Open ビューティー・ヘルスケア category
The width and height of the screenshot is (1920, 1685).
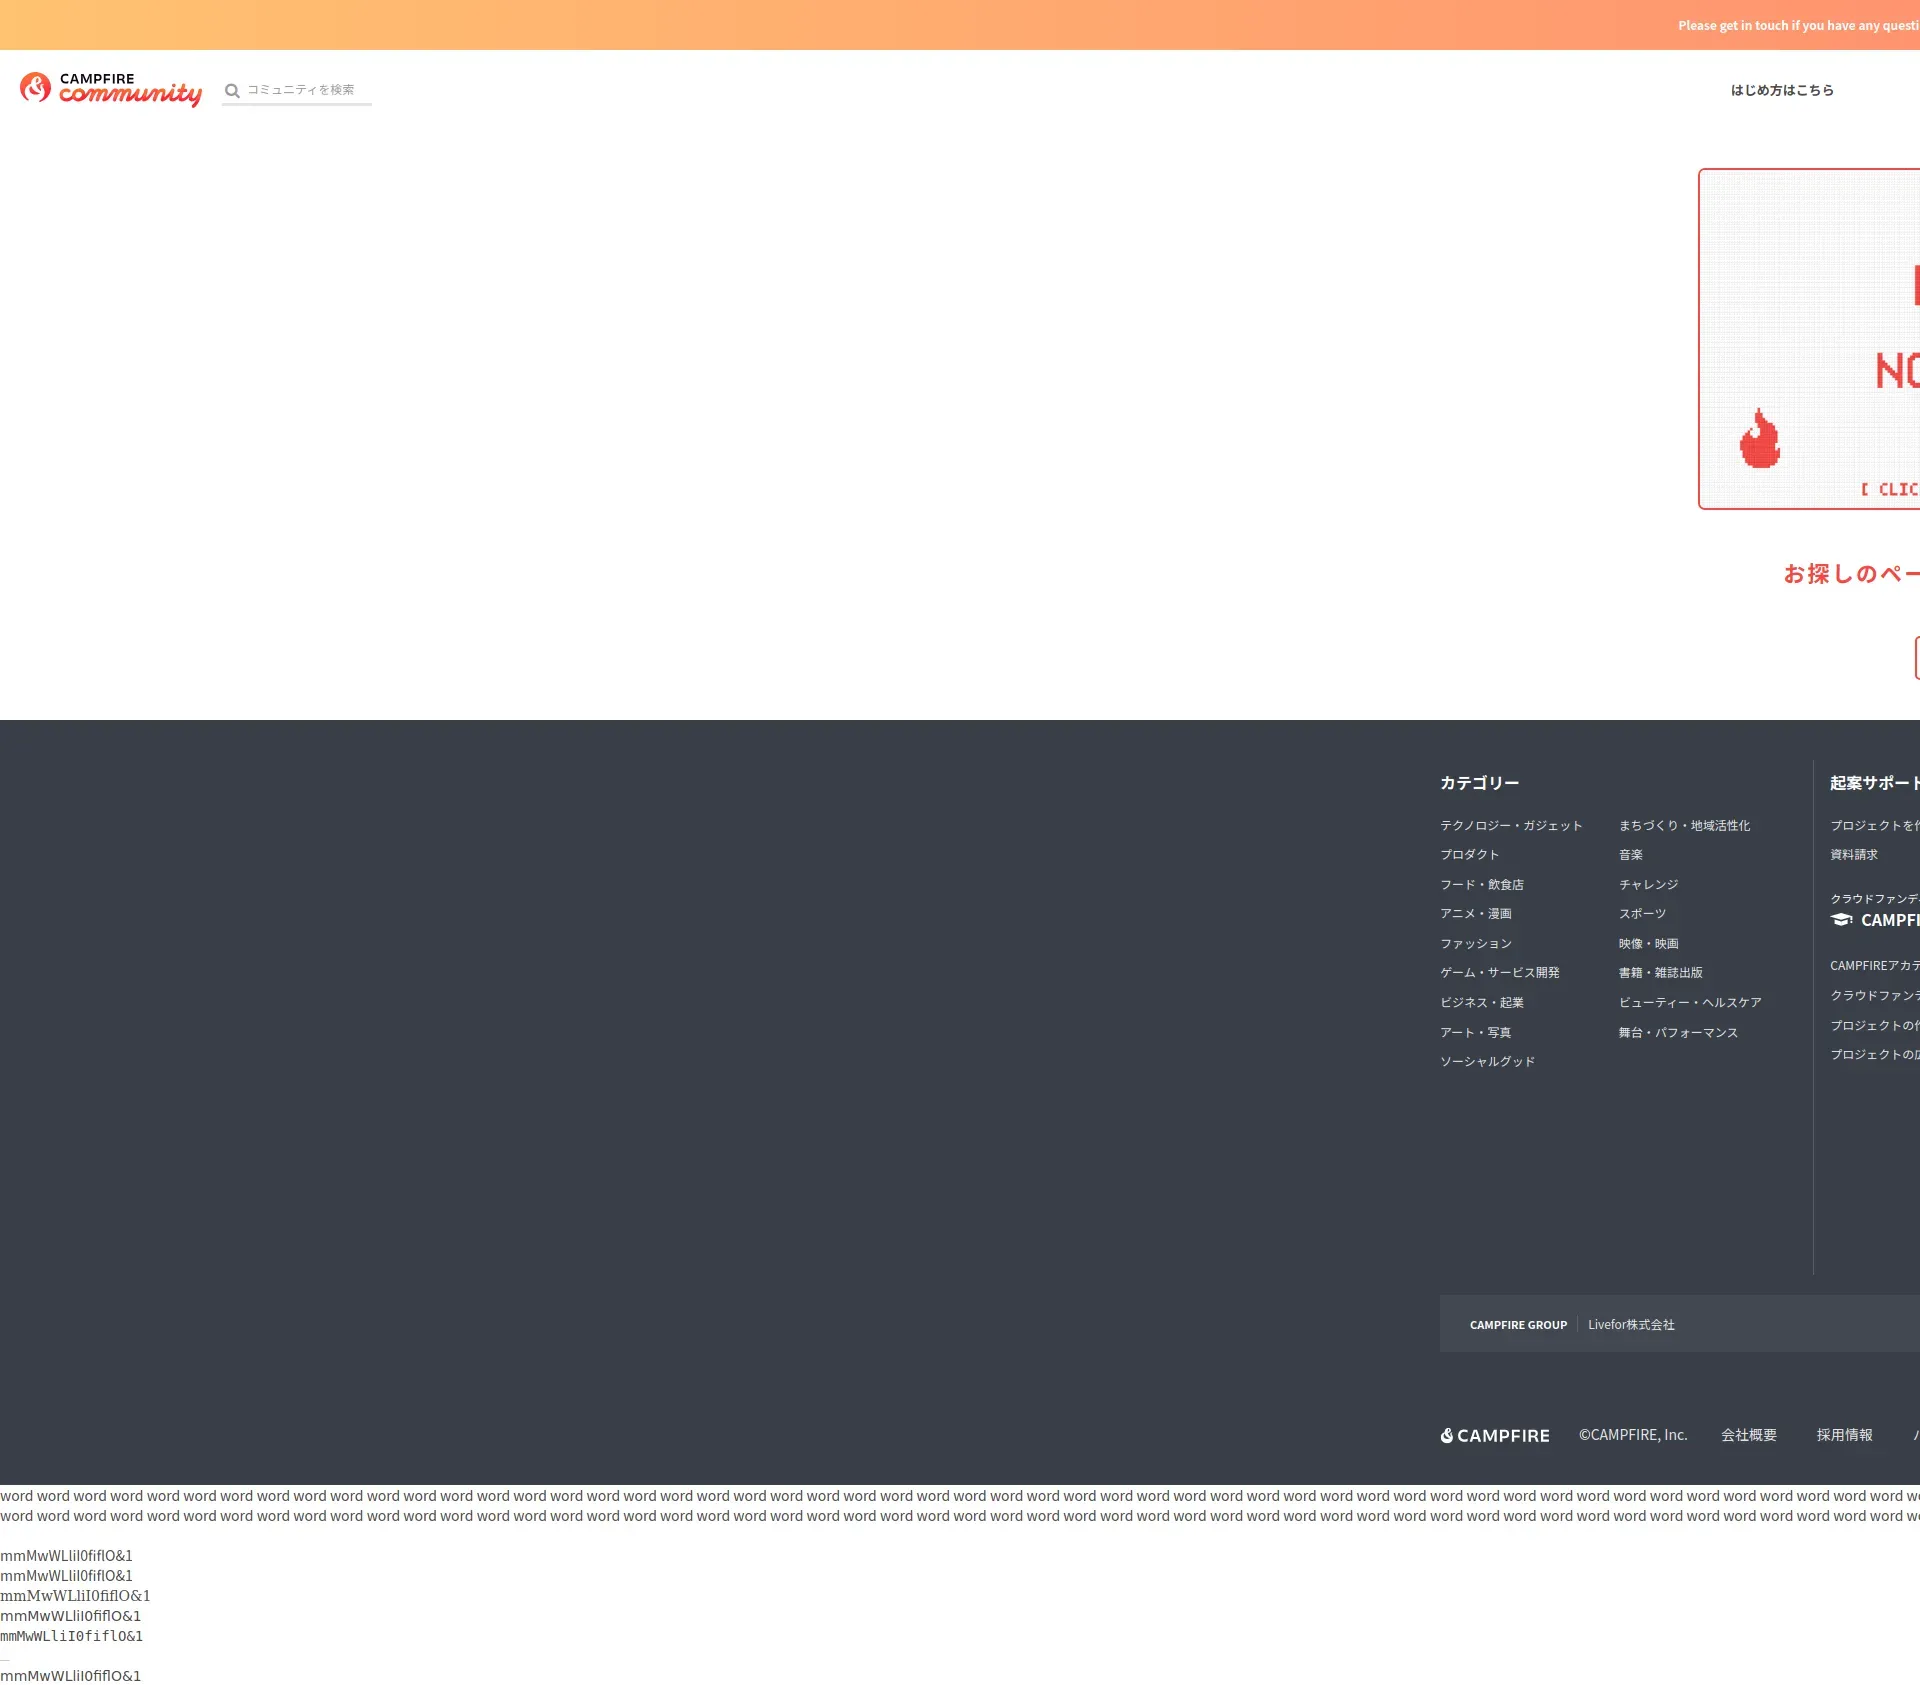(x=1690, y=1003)
